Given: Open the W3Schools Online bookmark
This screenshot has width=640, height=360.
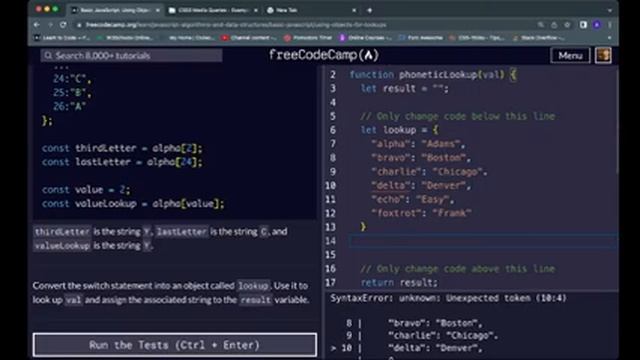Looking at the screenshot, I should point(125,38).
